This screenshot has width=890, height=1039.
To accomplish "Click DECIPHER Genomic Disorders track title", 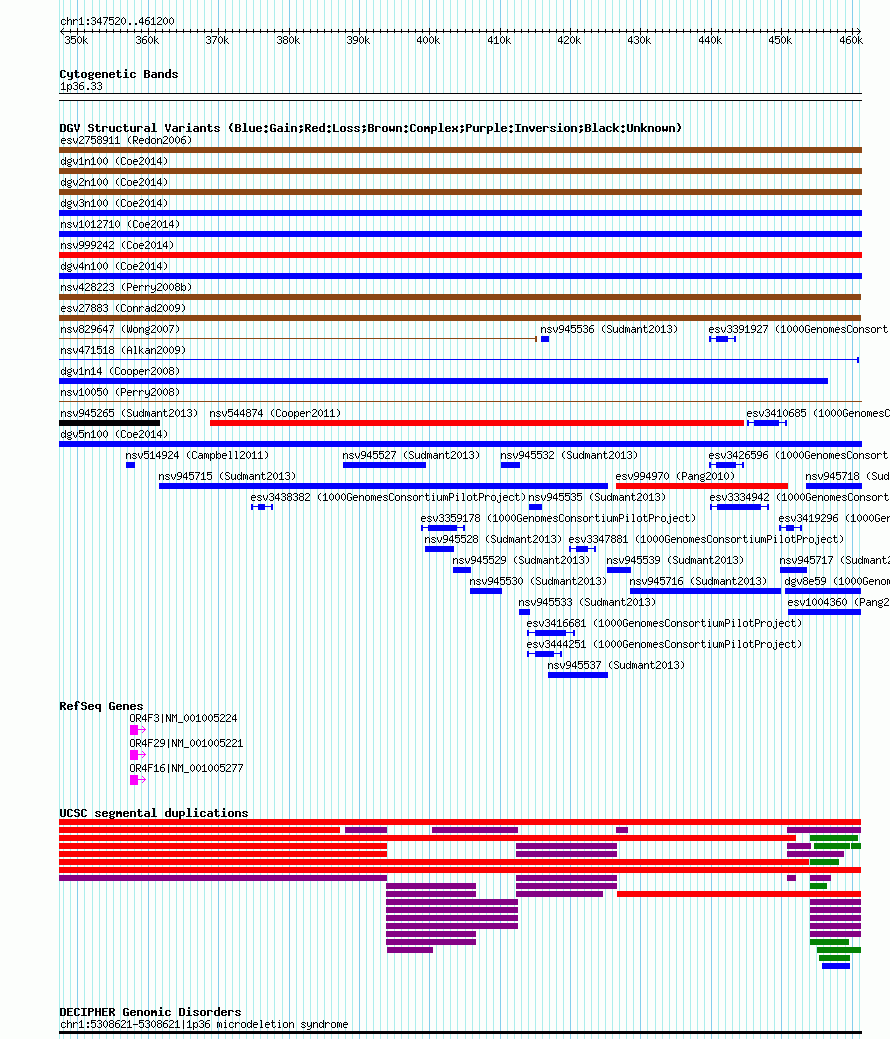I will click(150, 1012).
